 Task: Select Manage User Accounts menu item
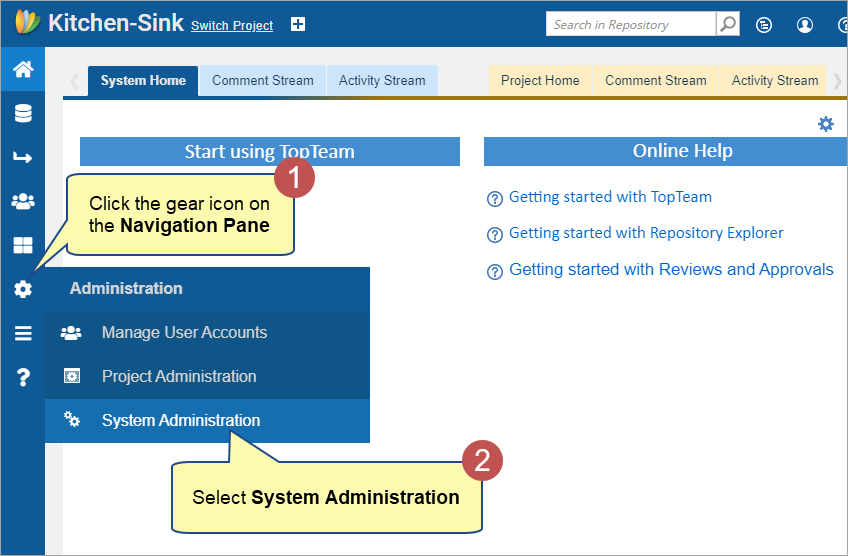(x=207, y=333)
